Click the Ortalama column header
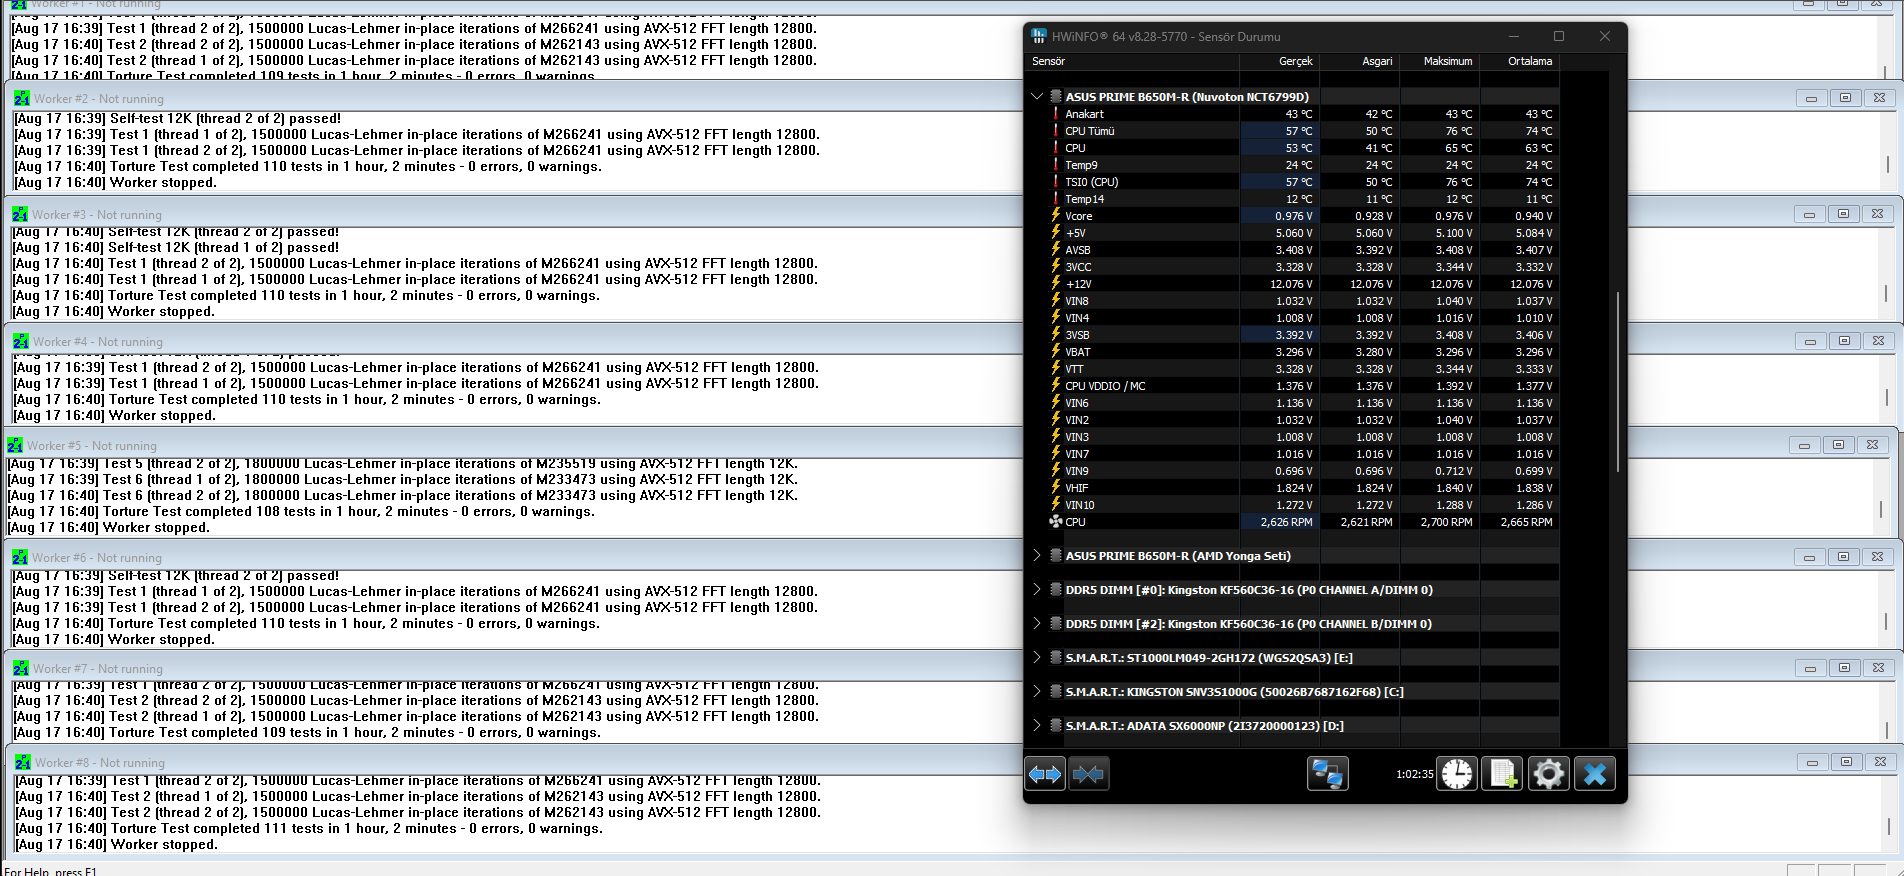Viewport: 1904px width, 876px height. pos(1520,61)
